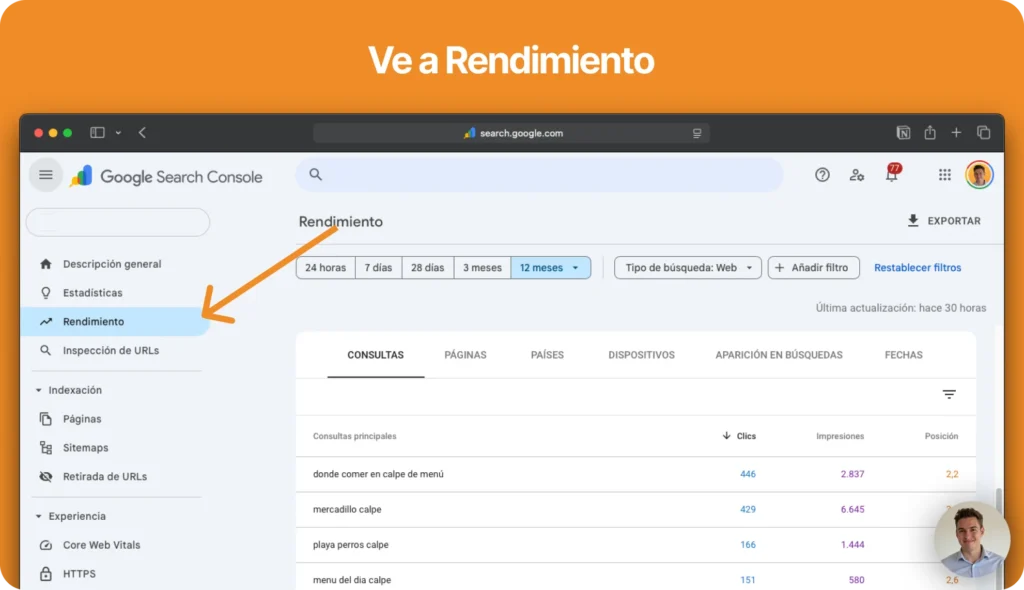
Task: Open the Google apps grid
Action: tap(944, 175)
